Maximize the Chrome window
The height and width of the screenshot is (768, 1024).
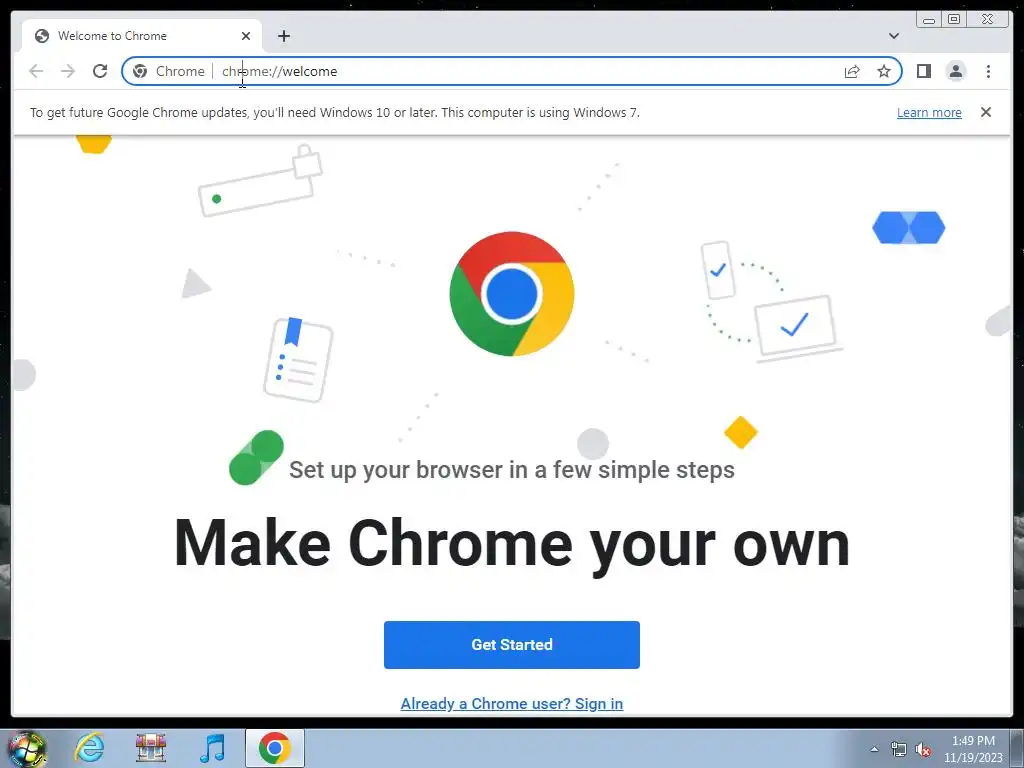(953, 20)
